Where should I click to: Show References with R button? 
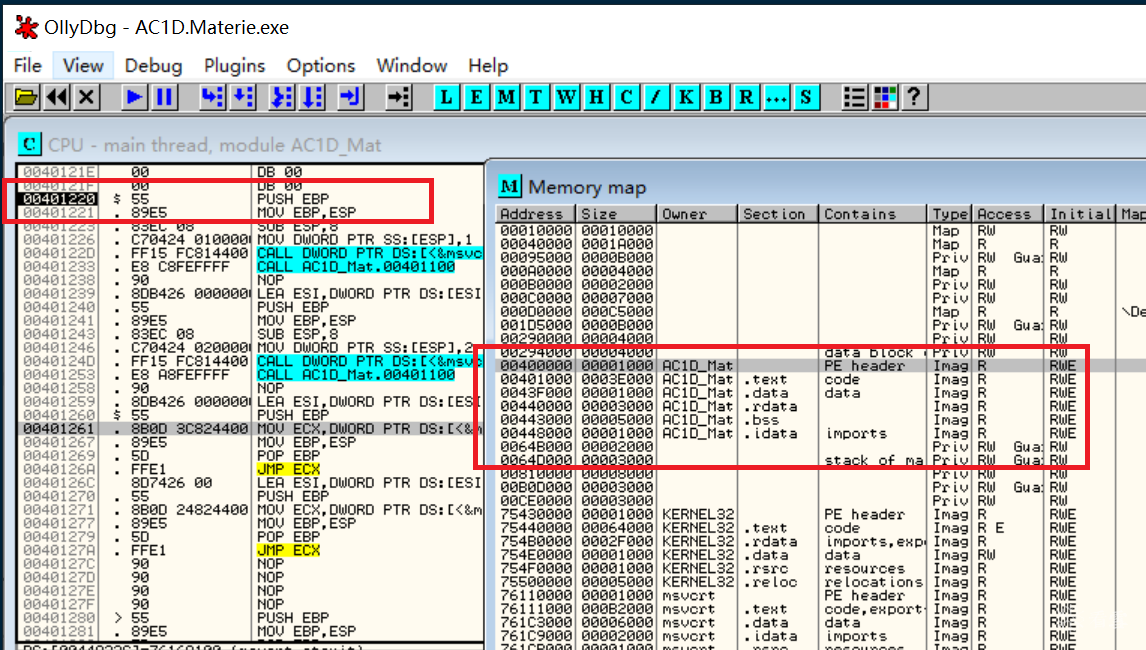click(745, 97)
